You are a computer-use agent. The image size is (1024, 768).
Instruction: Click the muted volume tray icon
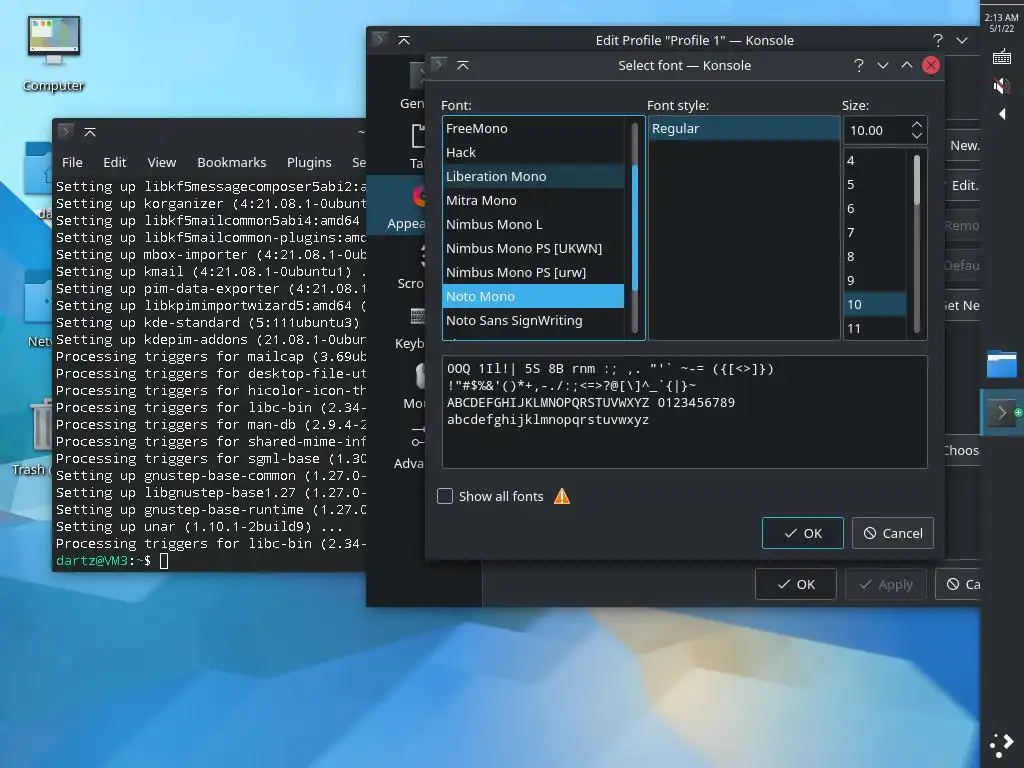coord(1001,86)
